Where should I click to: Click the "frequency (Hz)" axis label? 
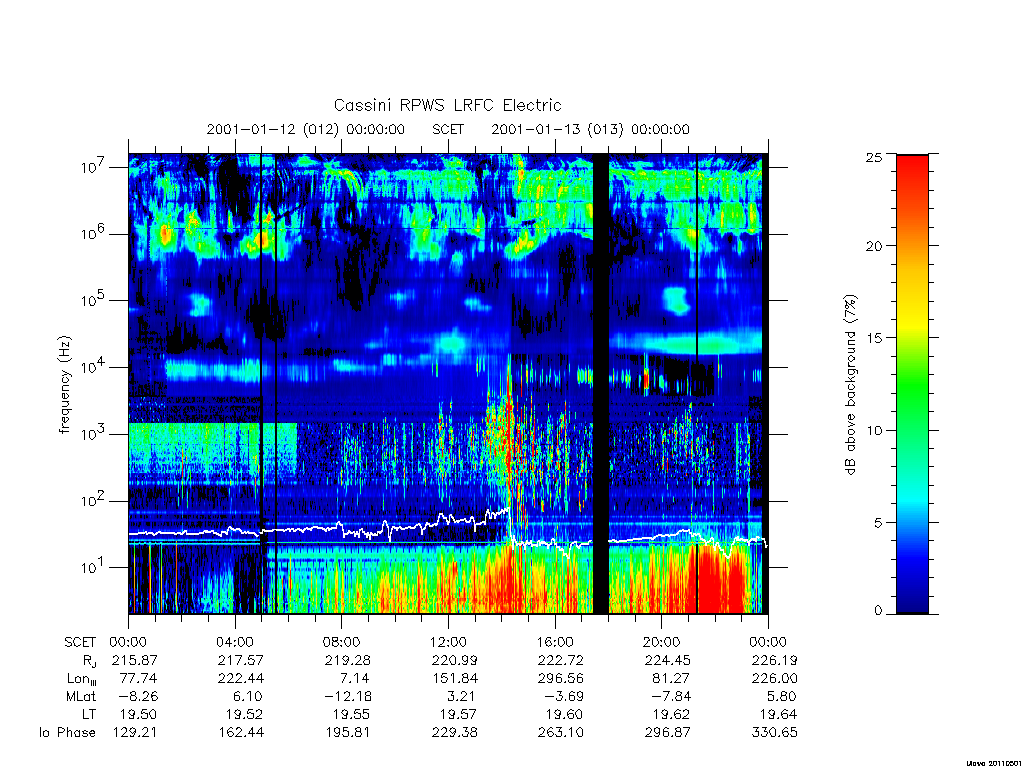tap(64, 385)
